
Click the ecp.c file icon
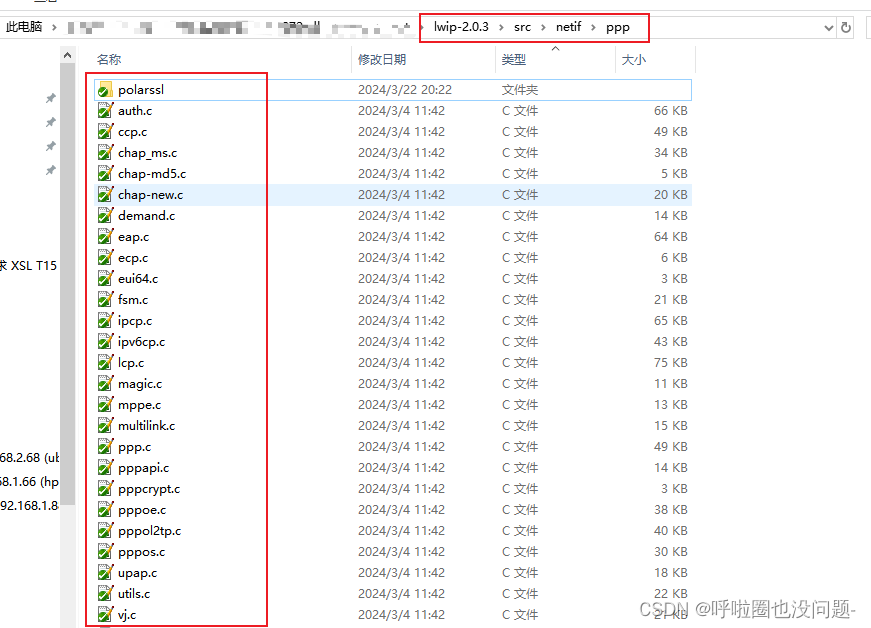coord(105,258)
